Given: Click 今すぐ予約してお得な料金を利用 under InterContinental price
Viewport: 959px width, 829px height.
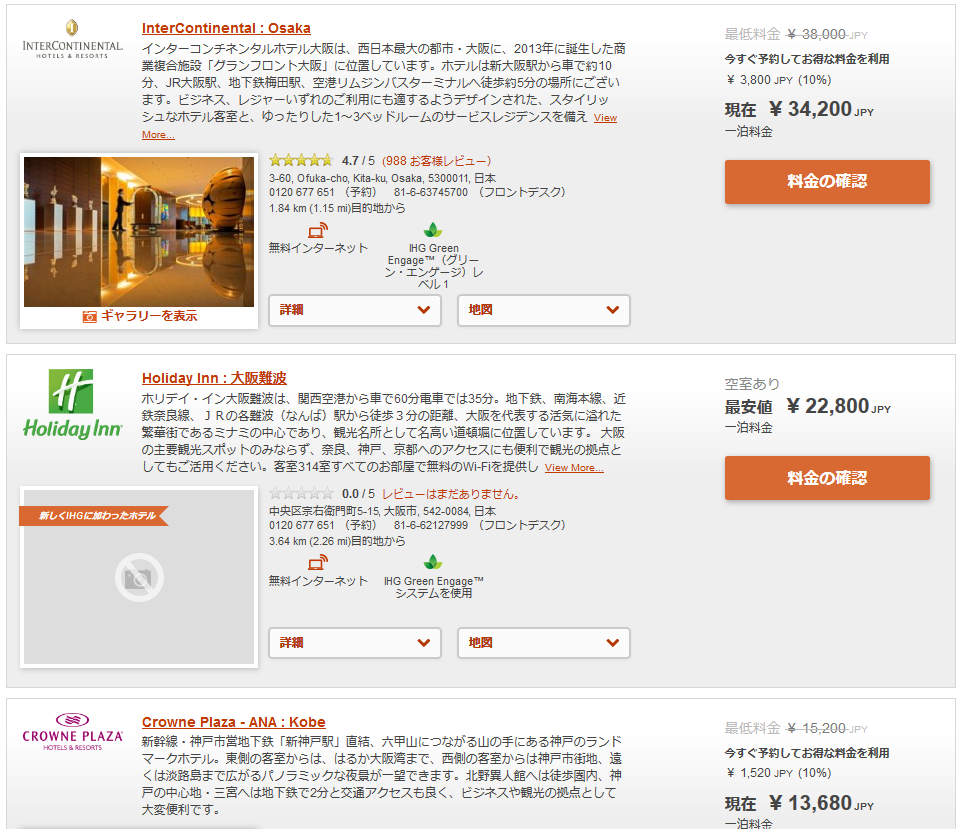Looking at the screenshot, I should (807, 59).
